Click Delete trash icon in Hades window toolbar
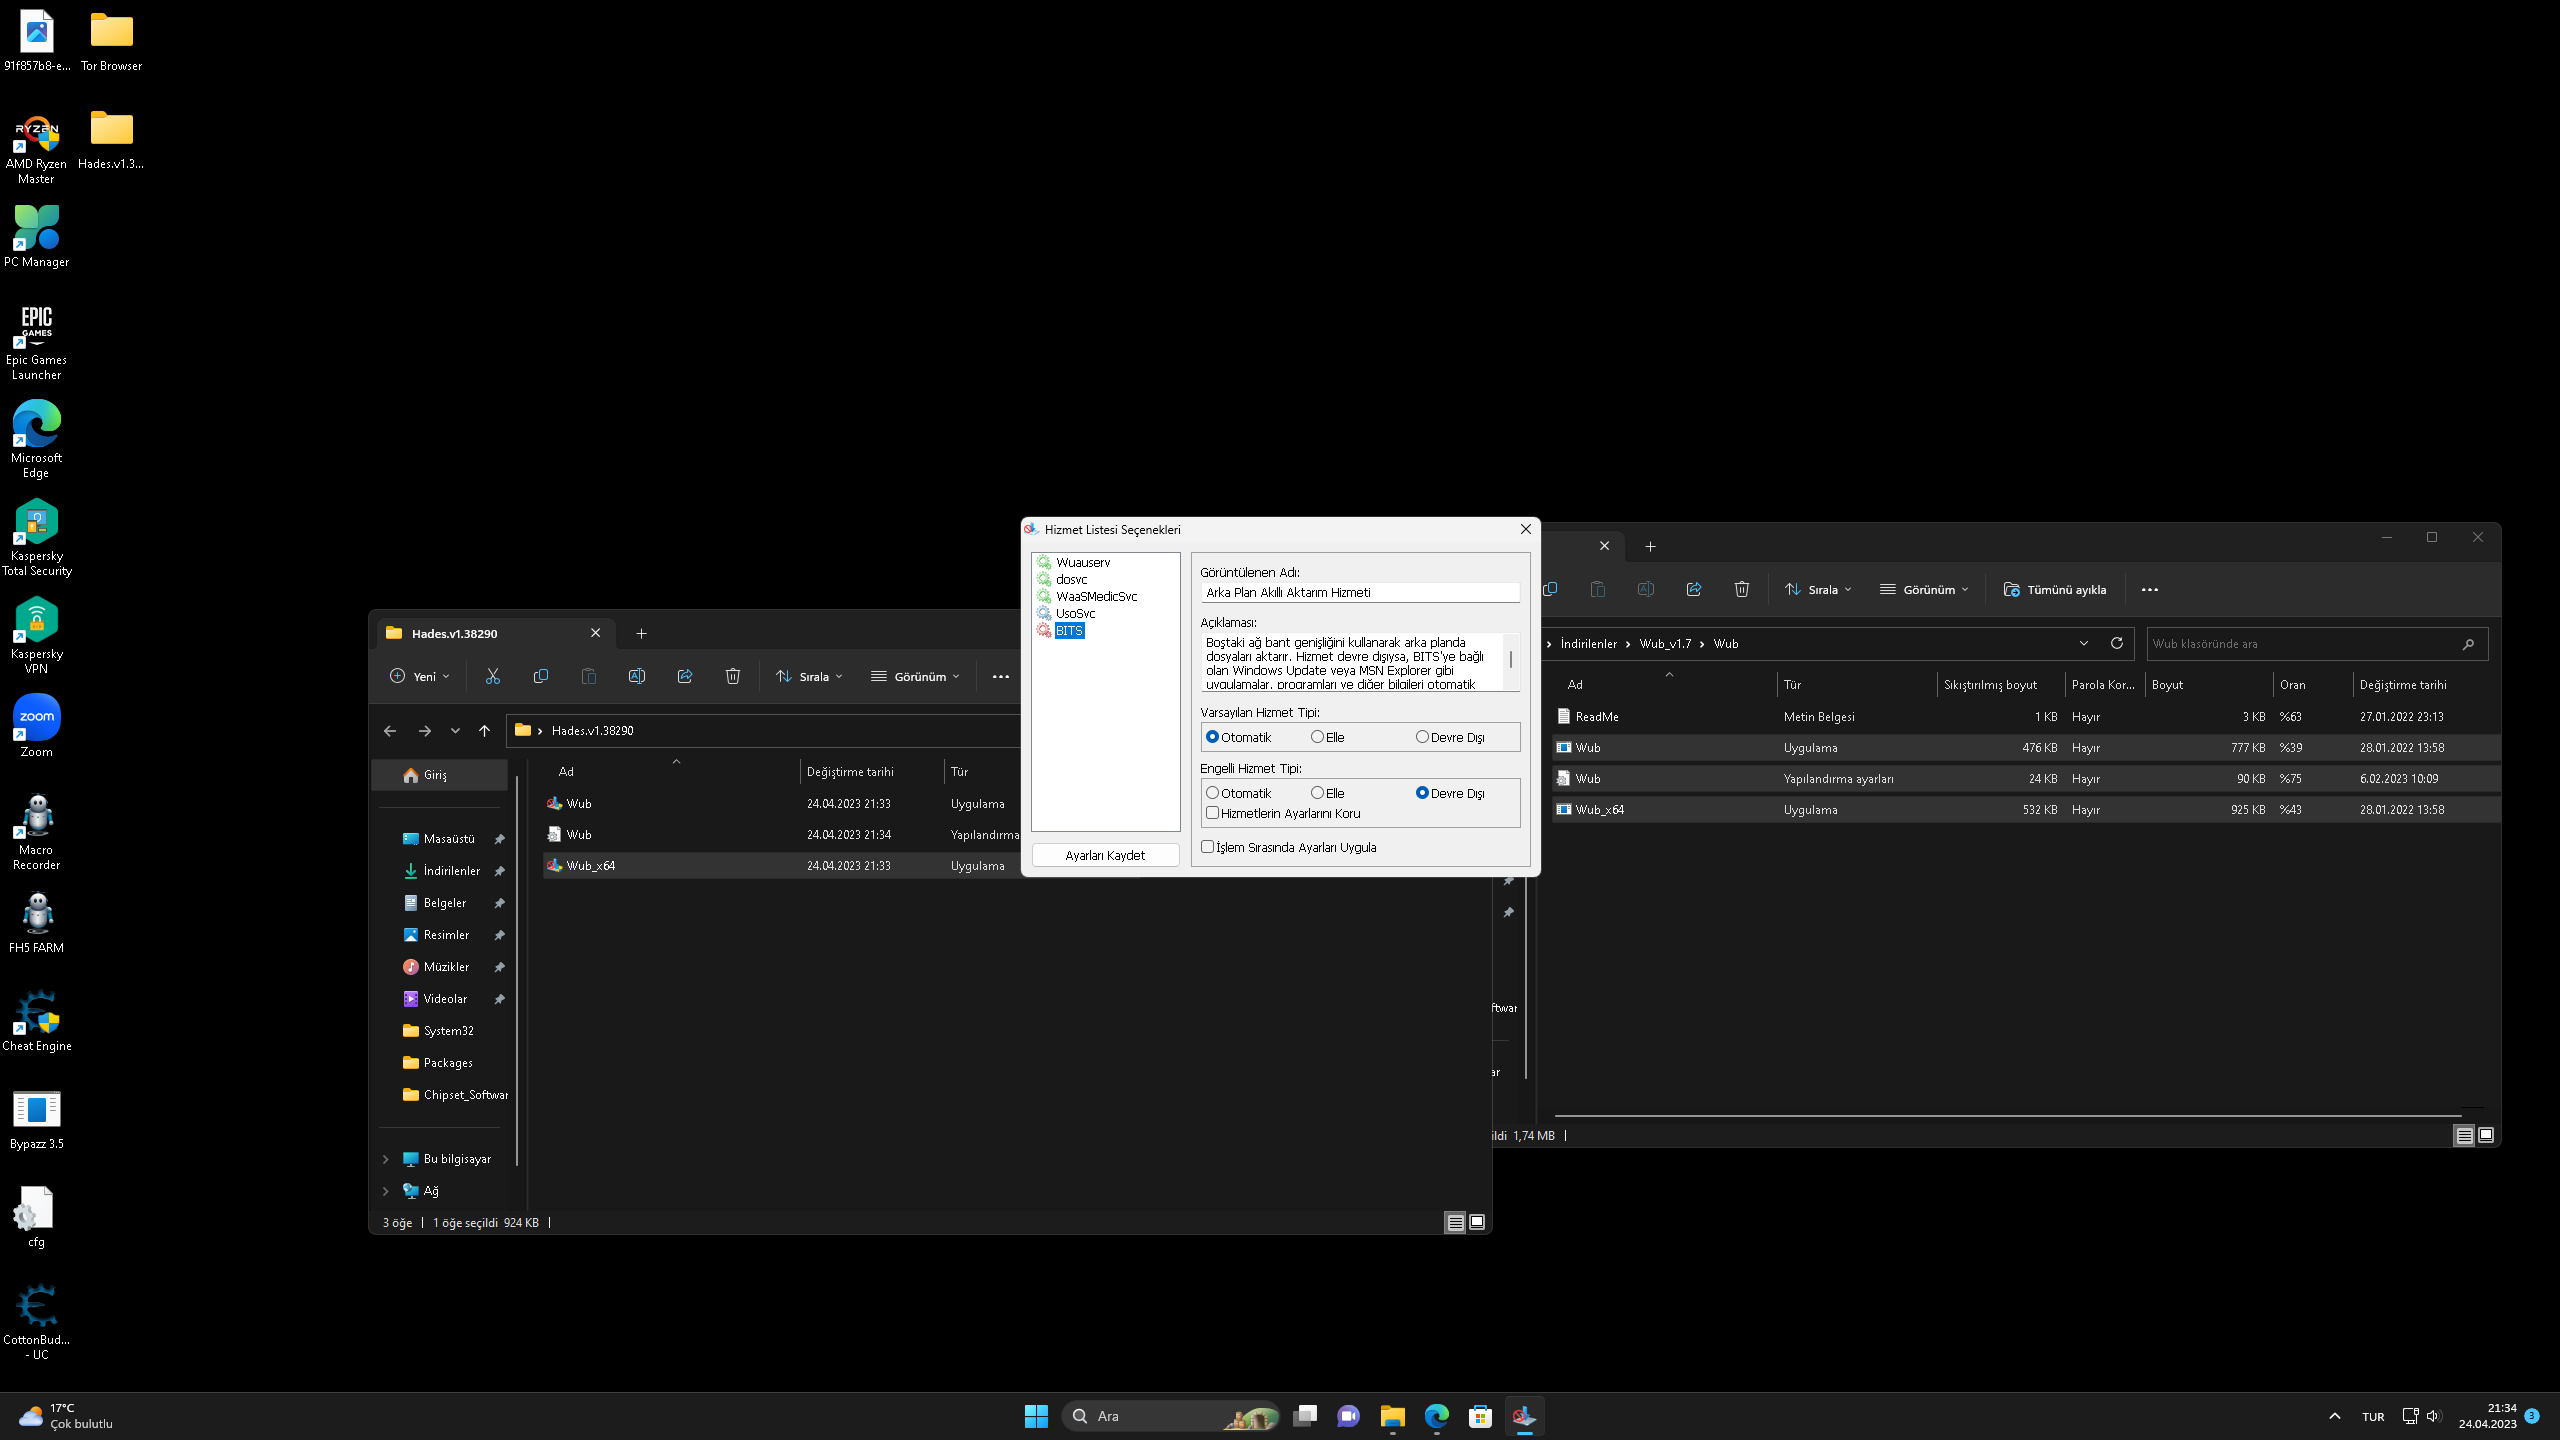The image size is (2560, 1440). point(732,676)
